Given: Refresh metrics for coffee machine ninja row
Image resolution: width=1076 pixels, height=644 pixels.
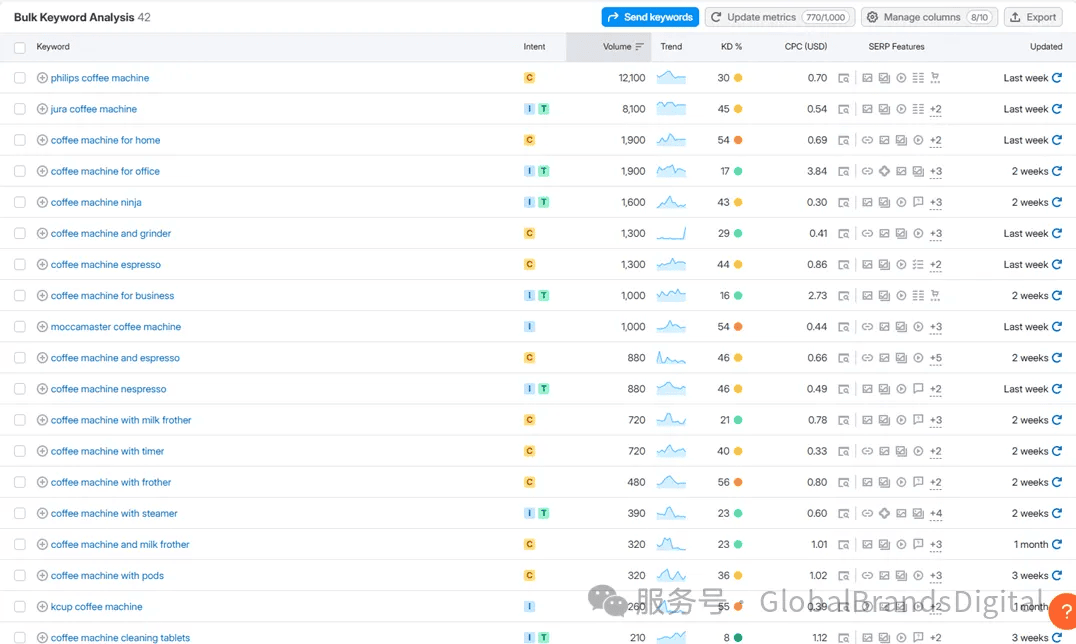Looking at the screenshot, I should click(x=1057, y=202).
